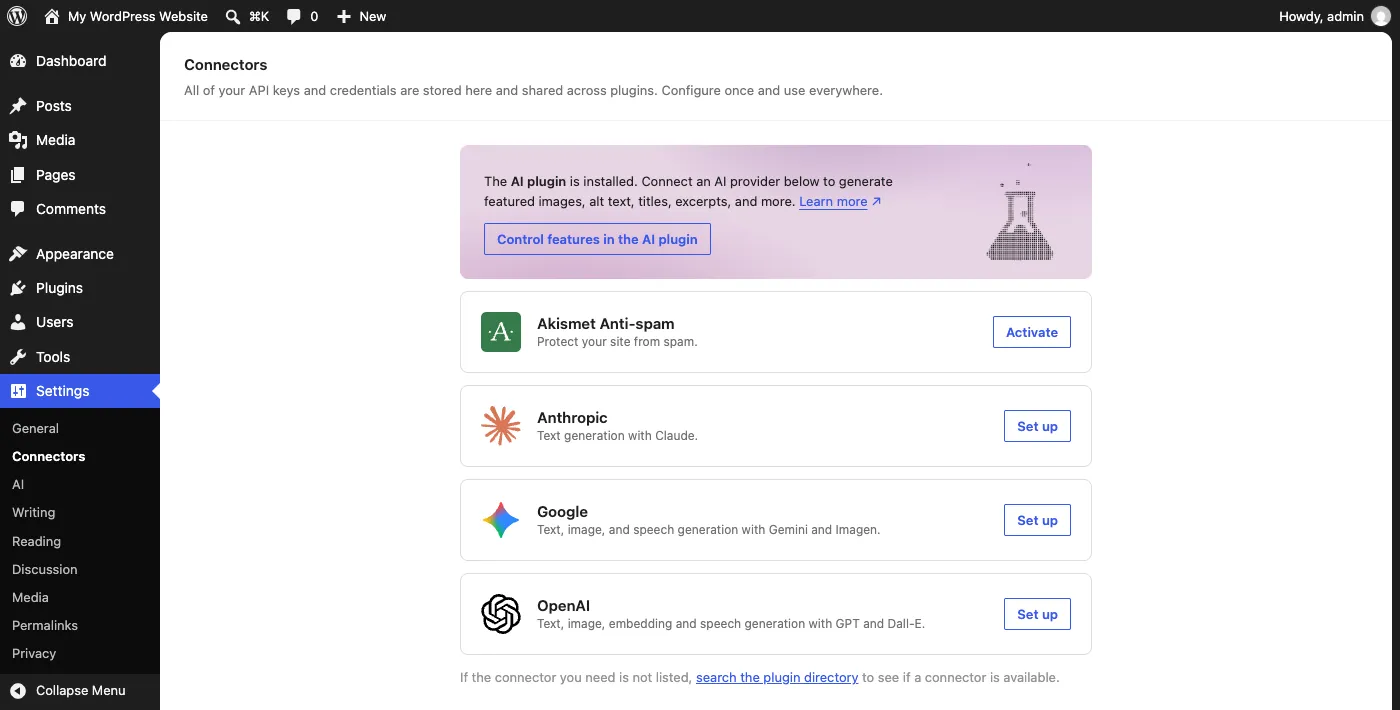Set up the Anthropic connector

(x=1037, y=426)
